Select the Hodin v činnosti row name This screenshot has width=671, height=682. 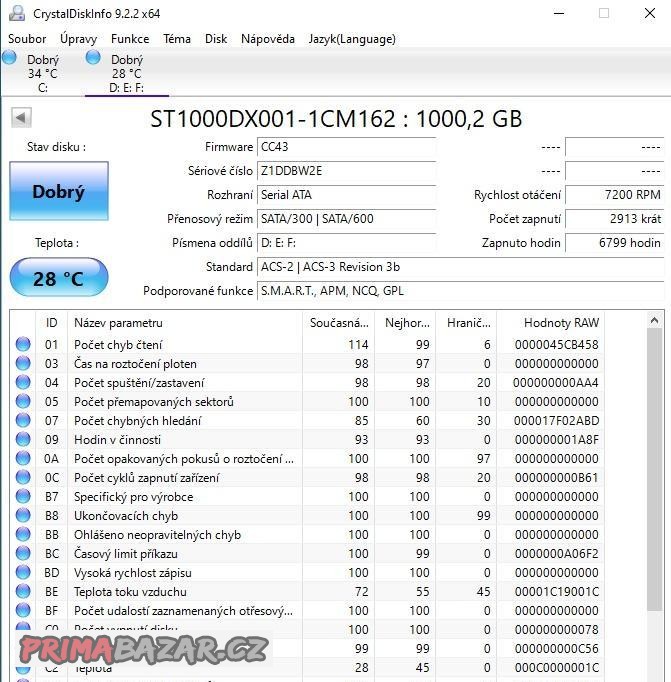pos(117,440)
